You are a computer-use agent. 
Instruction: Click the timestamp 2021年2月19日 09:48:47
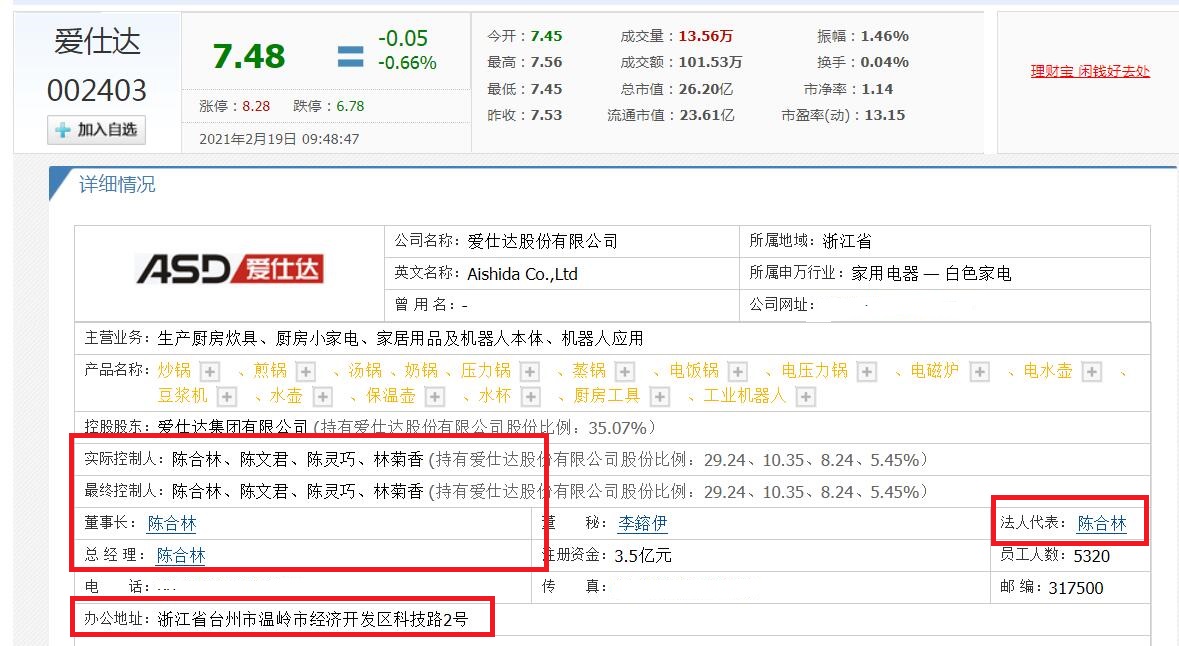point(279,139)
